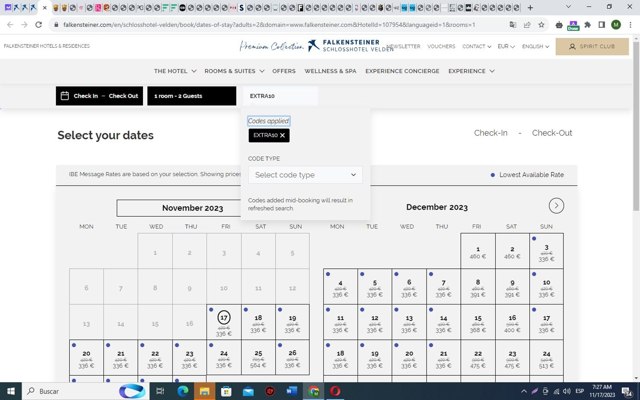This screenshot has height=400, width=640.
Task: Select December 24 at 513 €
Action: click(546, 358)
